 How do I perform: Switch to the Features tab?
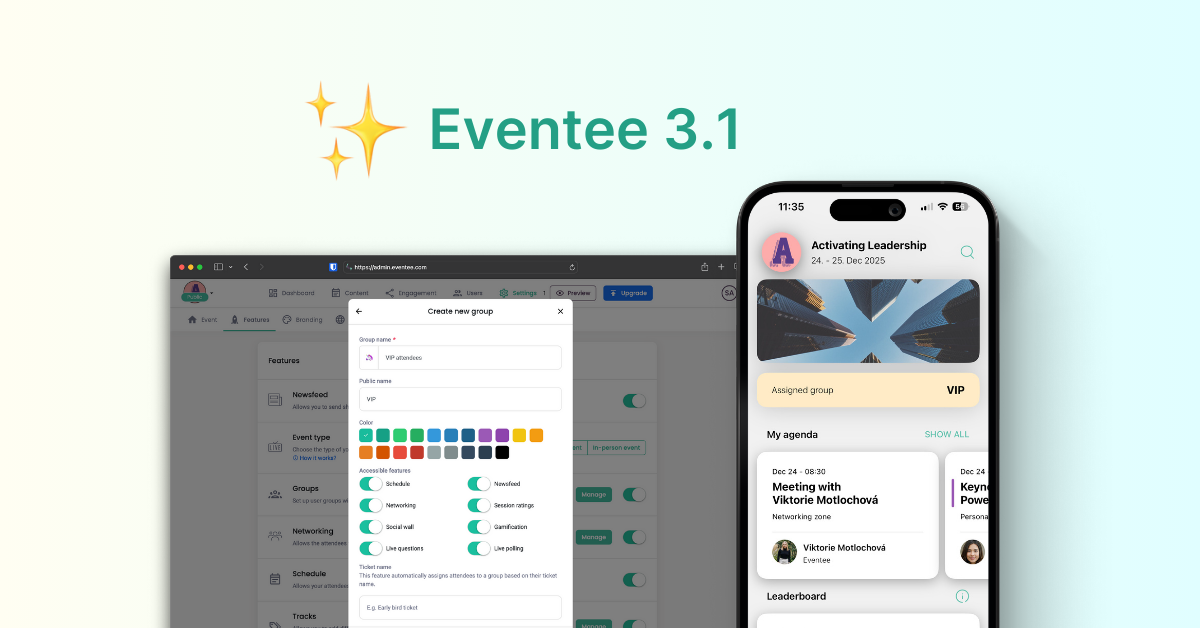click(x=250, y=320)
